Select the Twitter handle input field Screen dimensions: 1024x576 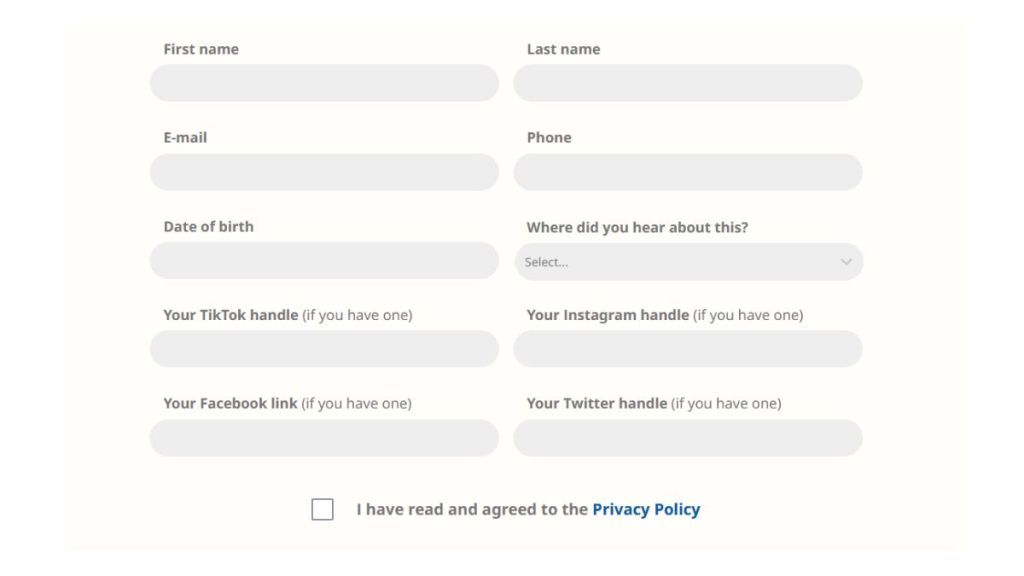pyautogui.click(x=688, y=438)
